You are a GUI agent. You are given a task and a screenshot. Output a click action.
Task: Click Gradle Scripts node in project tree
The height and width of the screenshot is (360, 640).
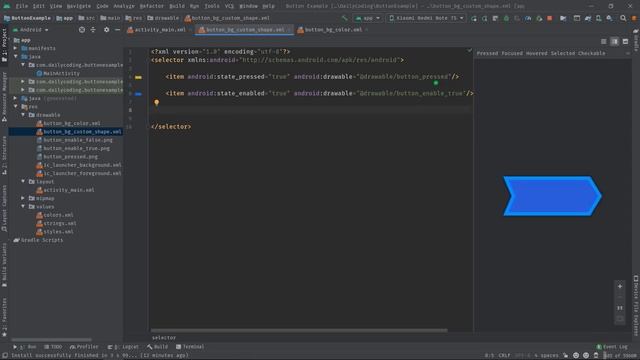tap(38, 240)
